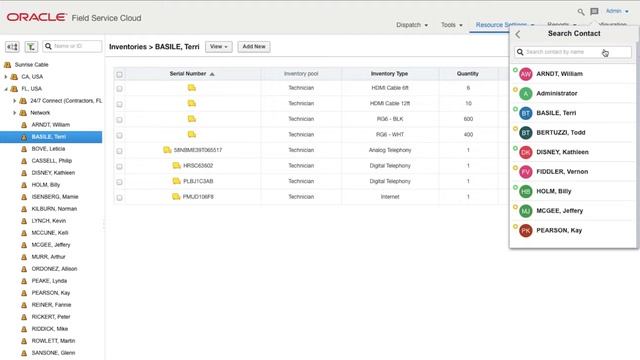Open the View dropdown button

tap(218, 47)
